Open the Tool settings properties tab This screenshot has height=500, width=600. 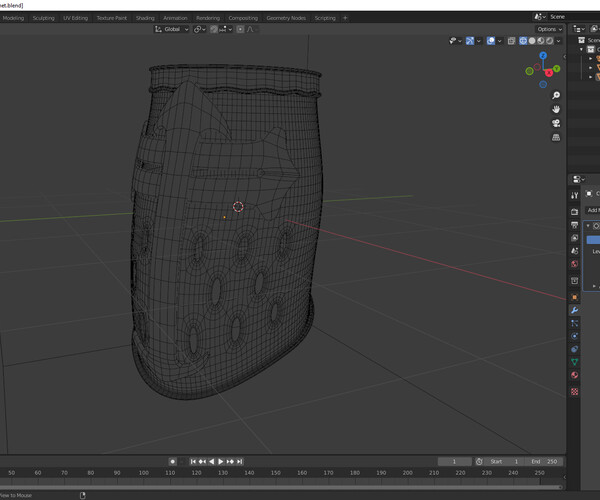point(575,195)
